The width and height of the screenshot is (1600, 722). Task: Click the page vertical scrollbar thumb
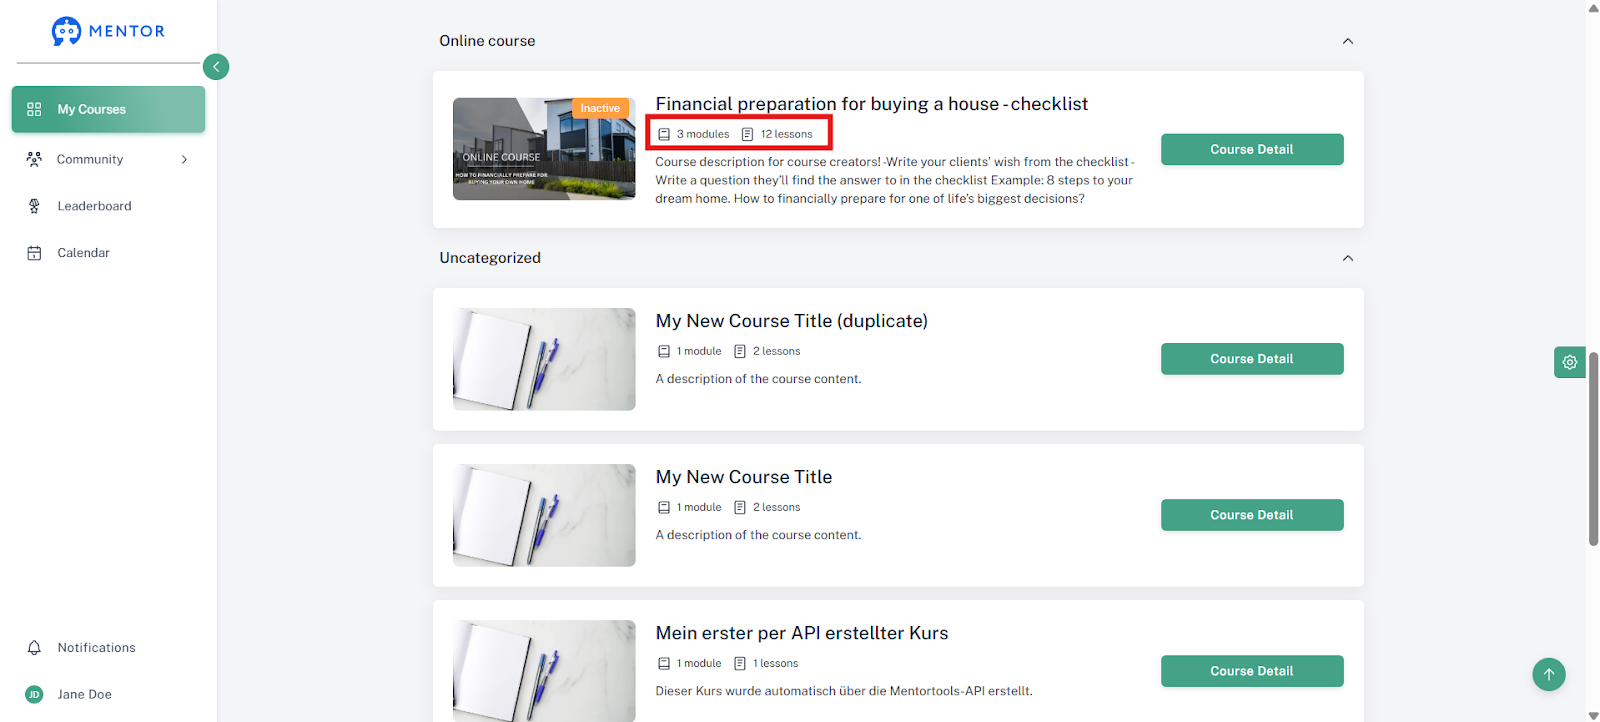(1593, 448)
